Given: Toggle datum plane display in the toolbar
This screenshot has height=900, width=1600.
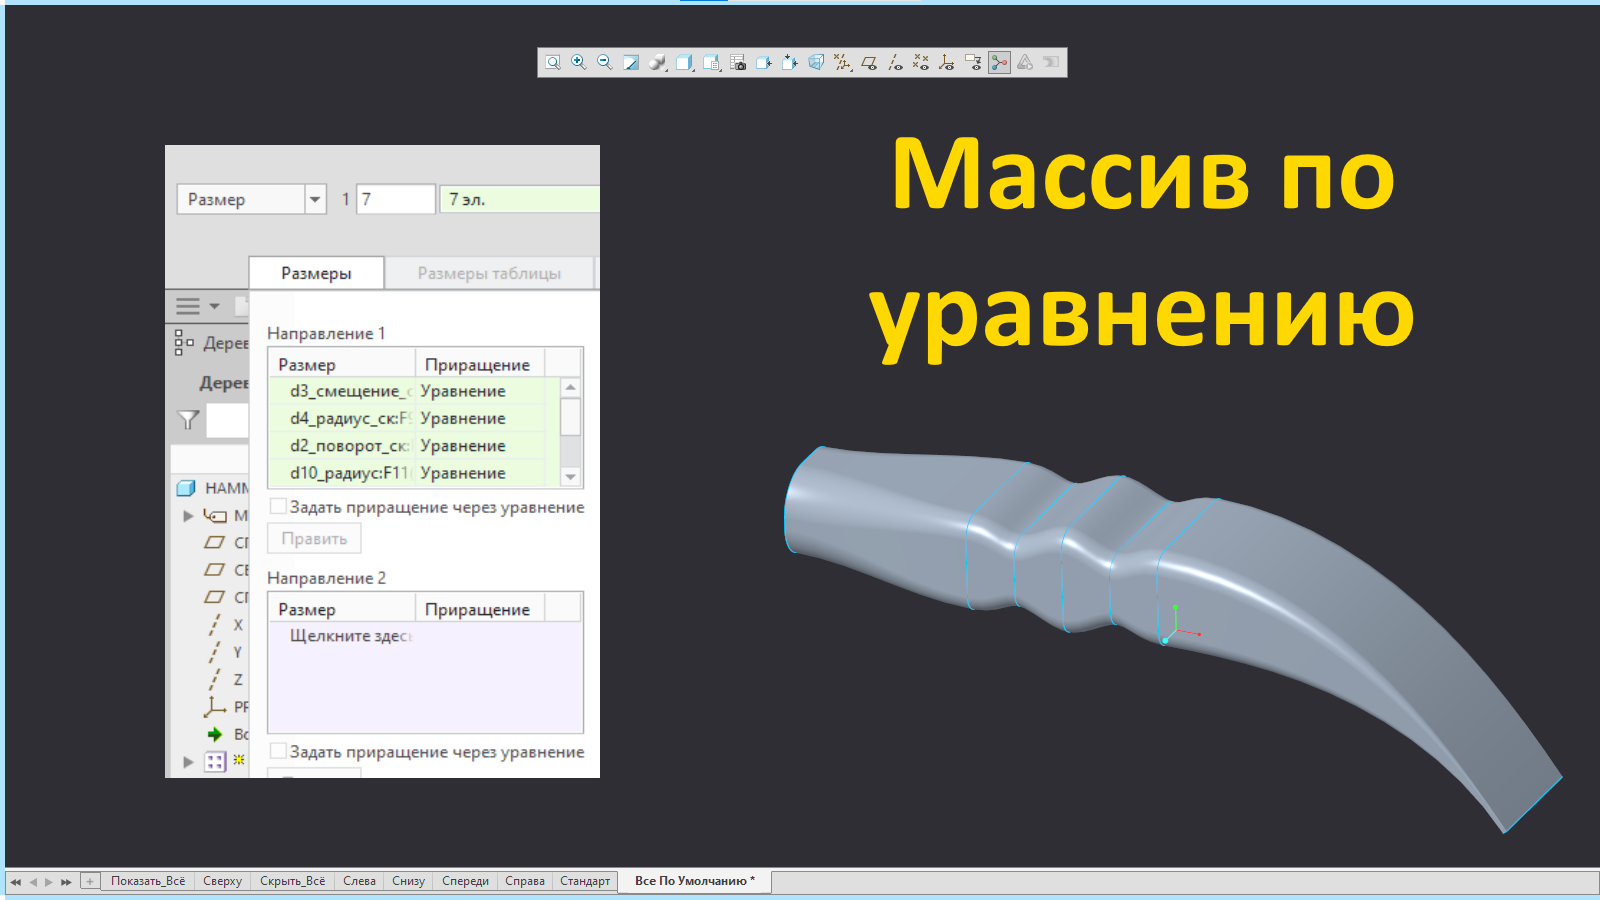Looking at the screenshot, I should click(871, 62).
